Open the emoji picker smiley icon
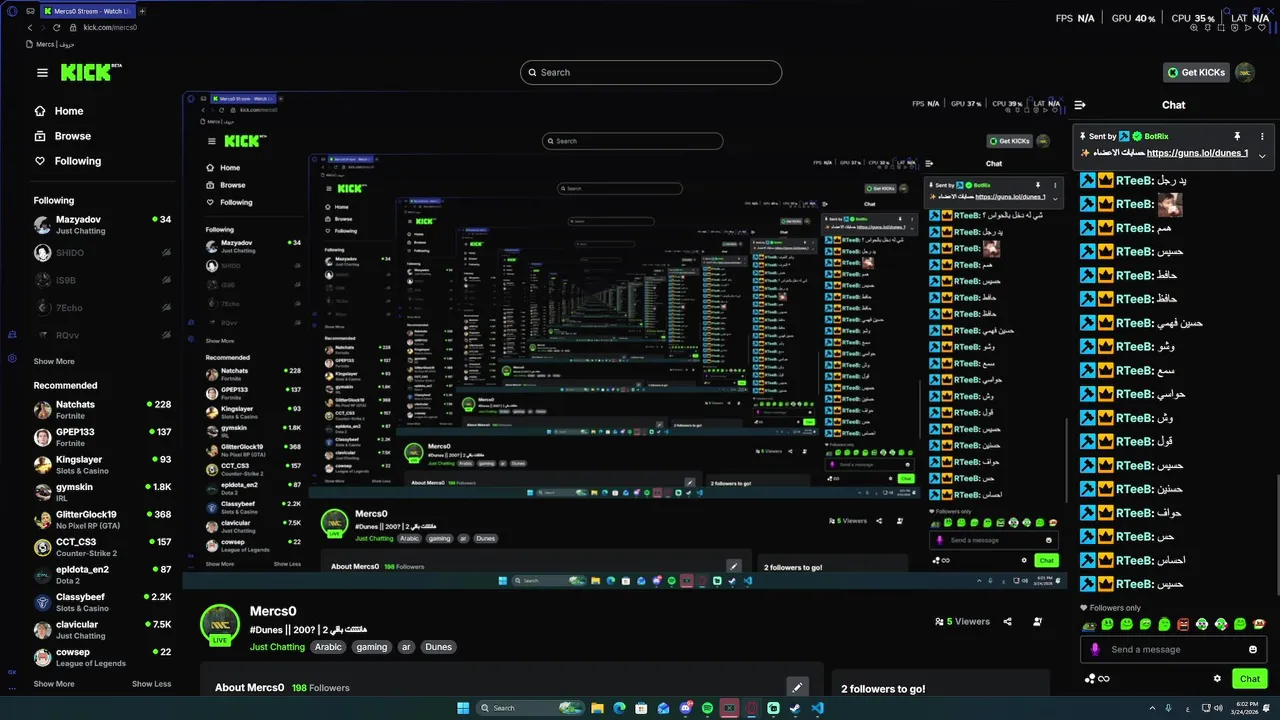Screen dimensions: 1280x720 pyautogui.click(x=1253, y=649)
